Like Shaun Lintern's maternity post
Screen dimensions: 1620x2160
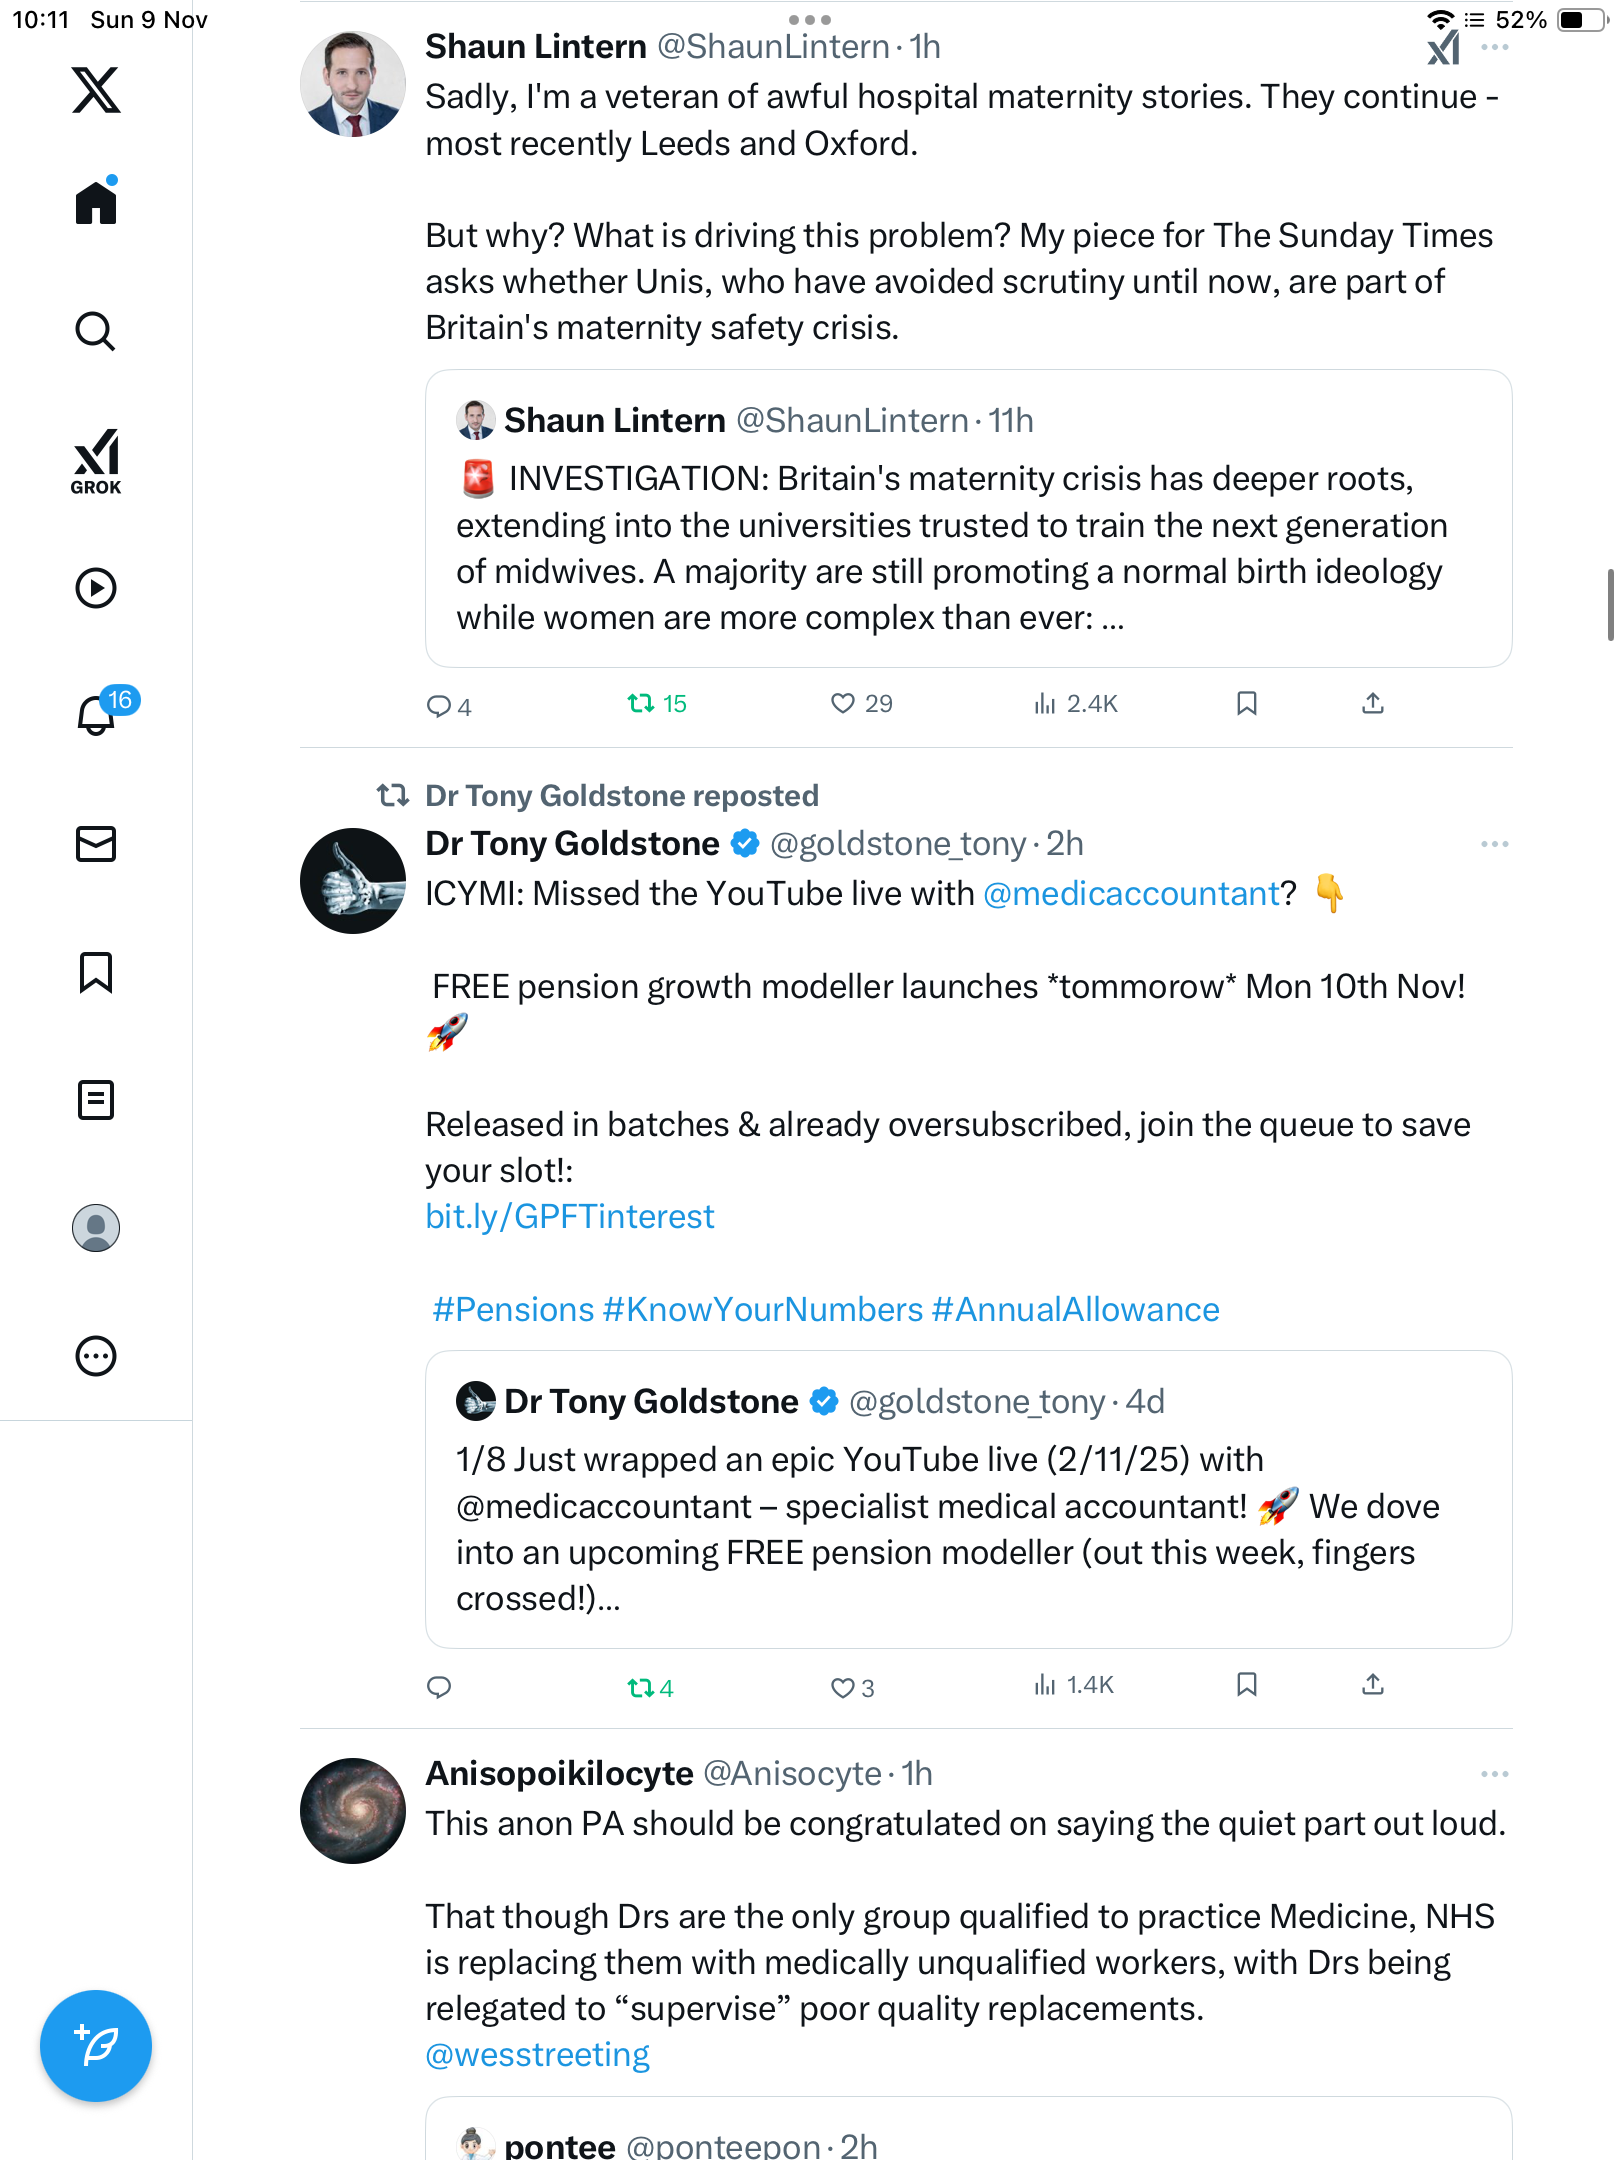click(843, 704)
